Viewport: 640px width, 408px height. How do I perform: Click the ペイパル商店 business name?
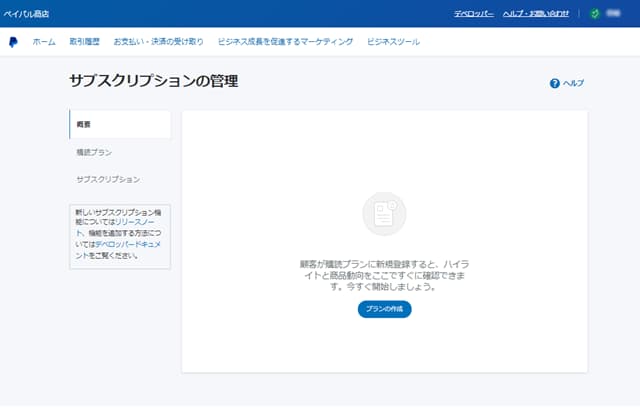(x=26, y=14)
